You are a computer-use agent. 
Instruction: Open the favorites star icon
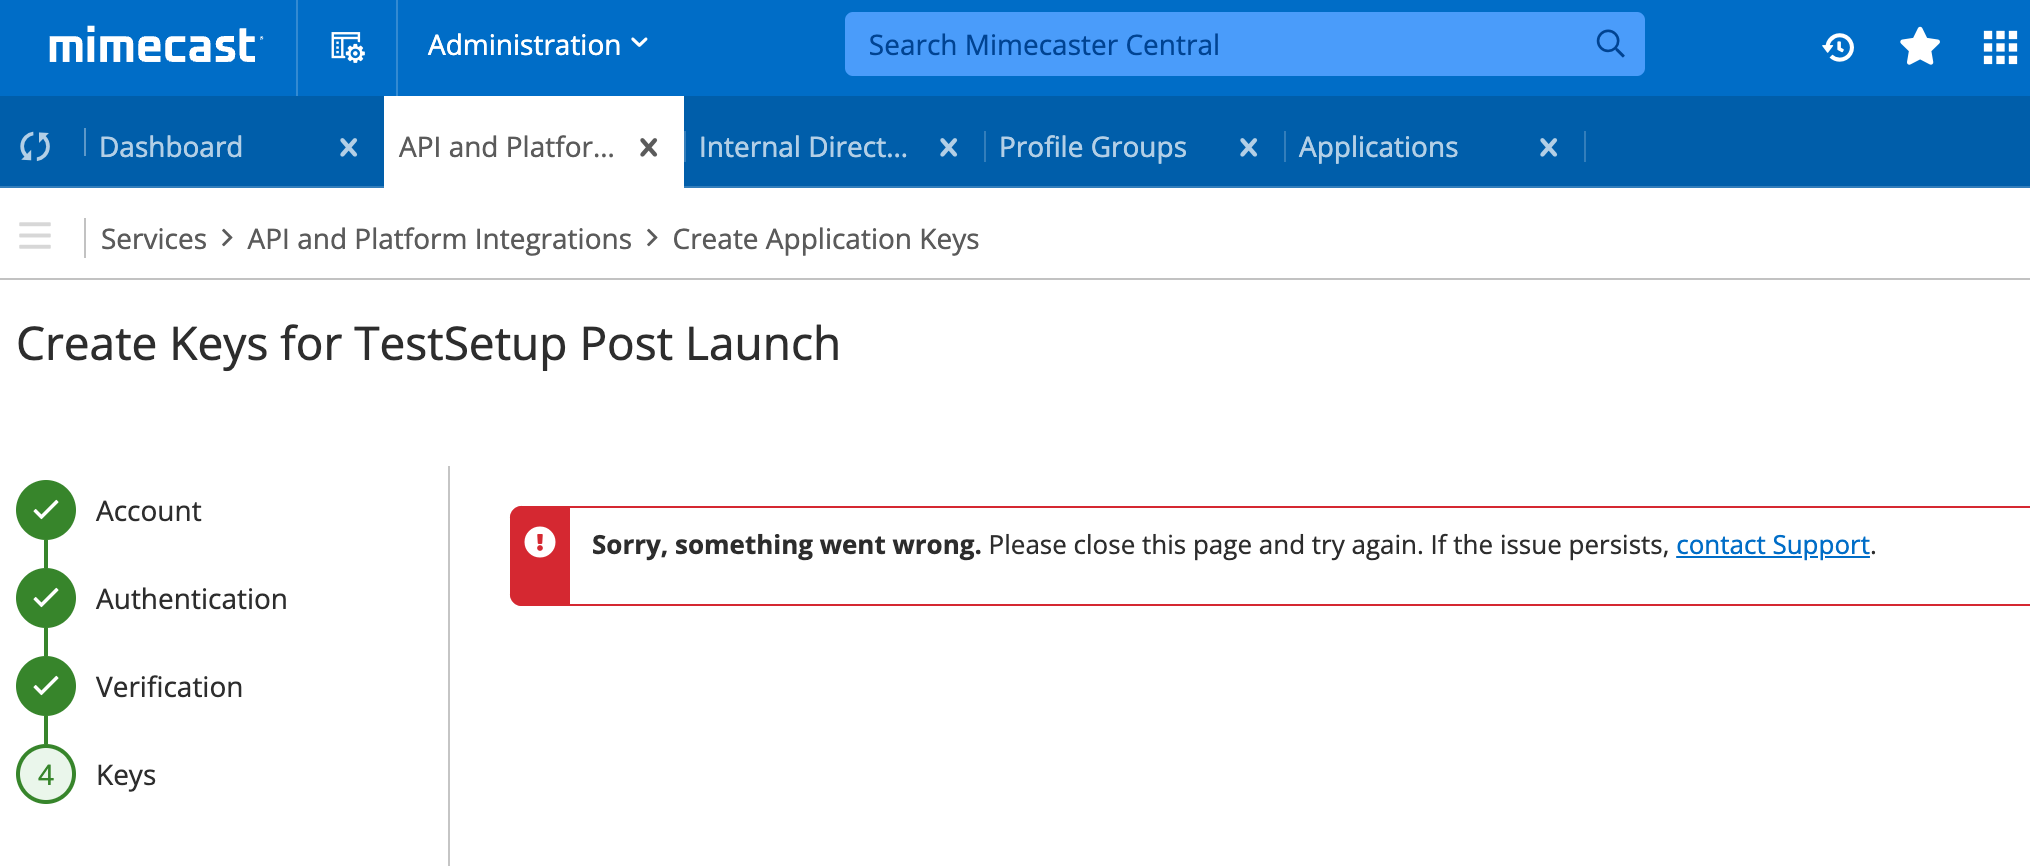click(x=1919, y=47)
